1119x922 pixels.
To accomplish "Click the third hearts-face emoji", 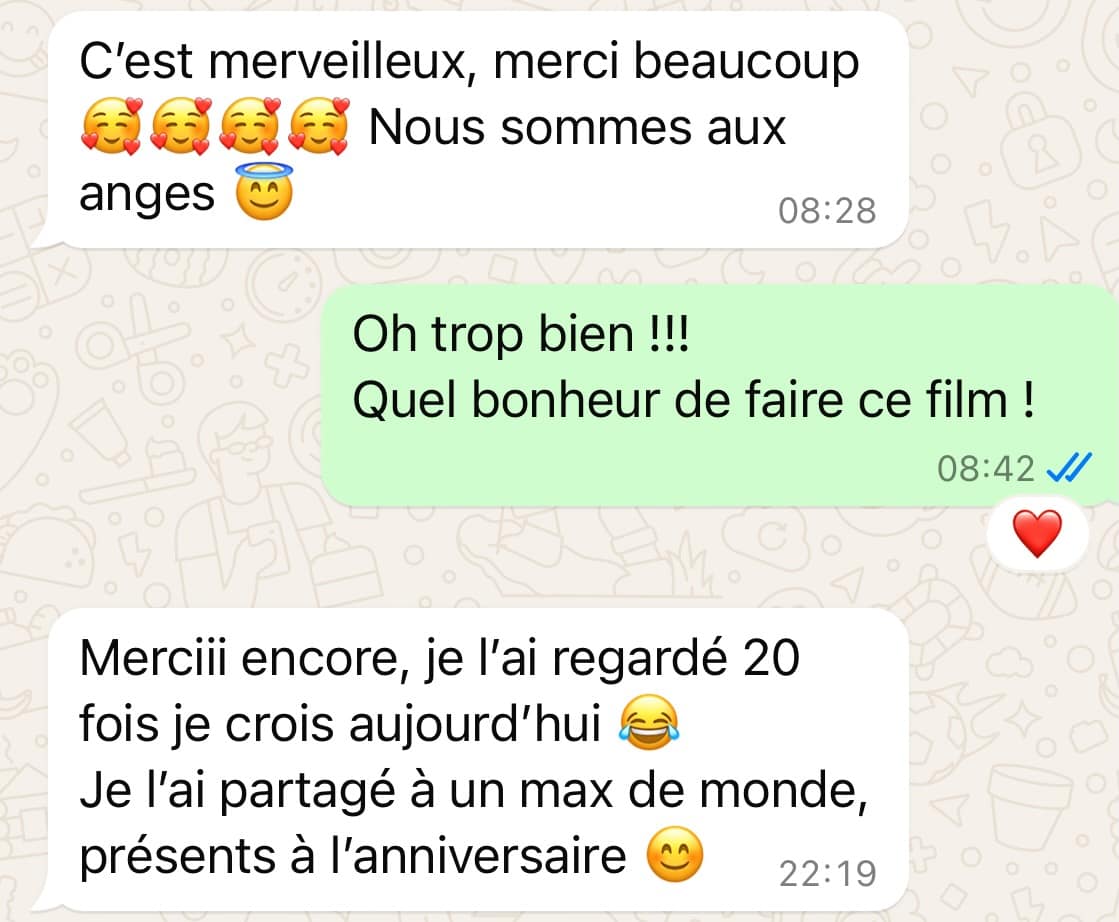I will pos(250,127).
